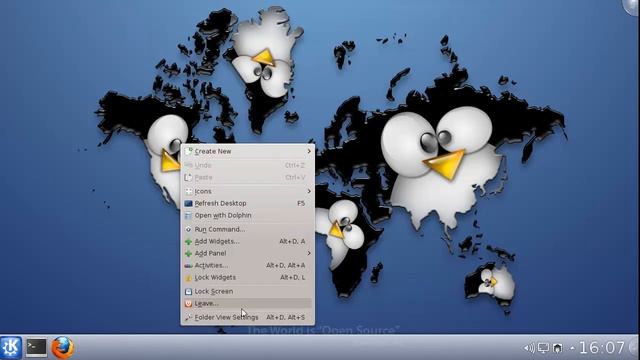Viewport: 640px width, 360px height.
Task: Click the display monitor tray icon
Action: click(x=543, y=348)
